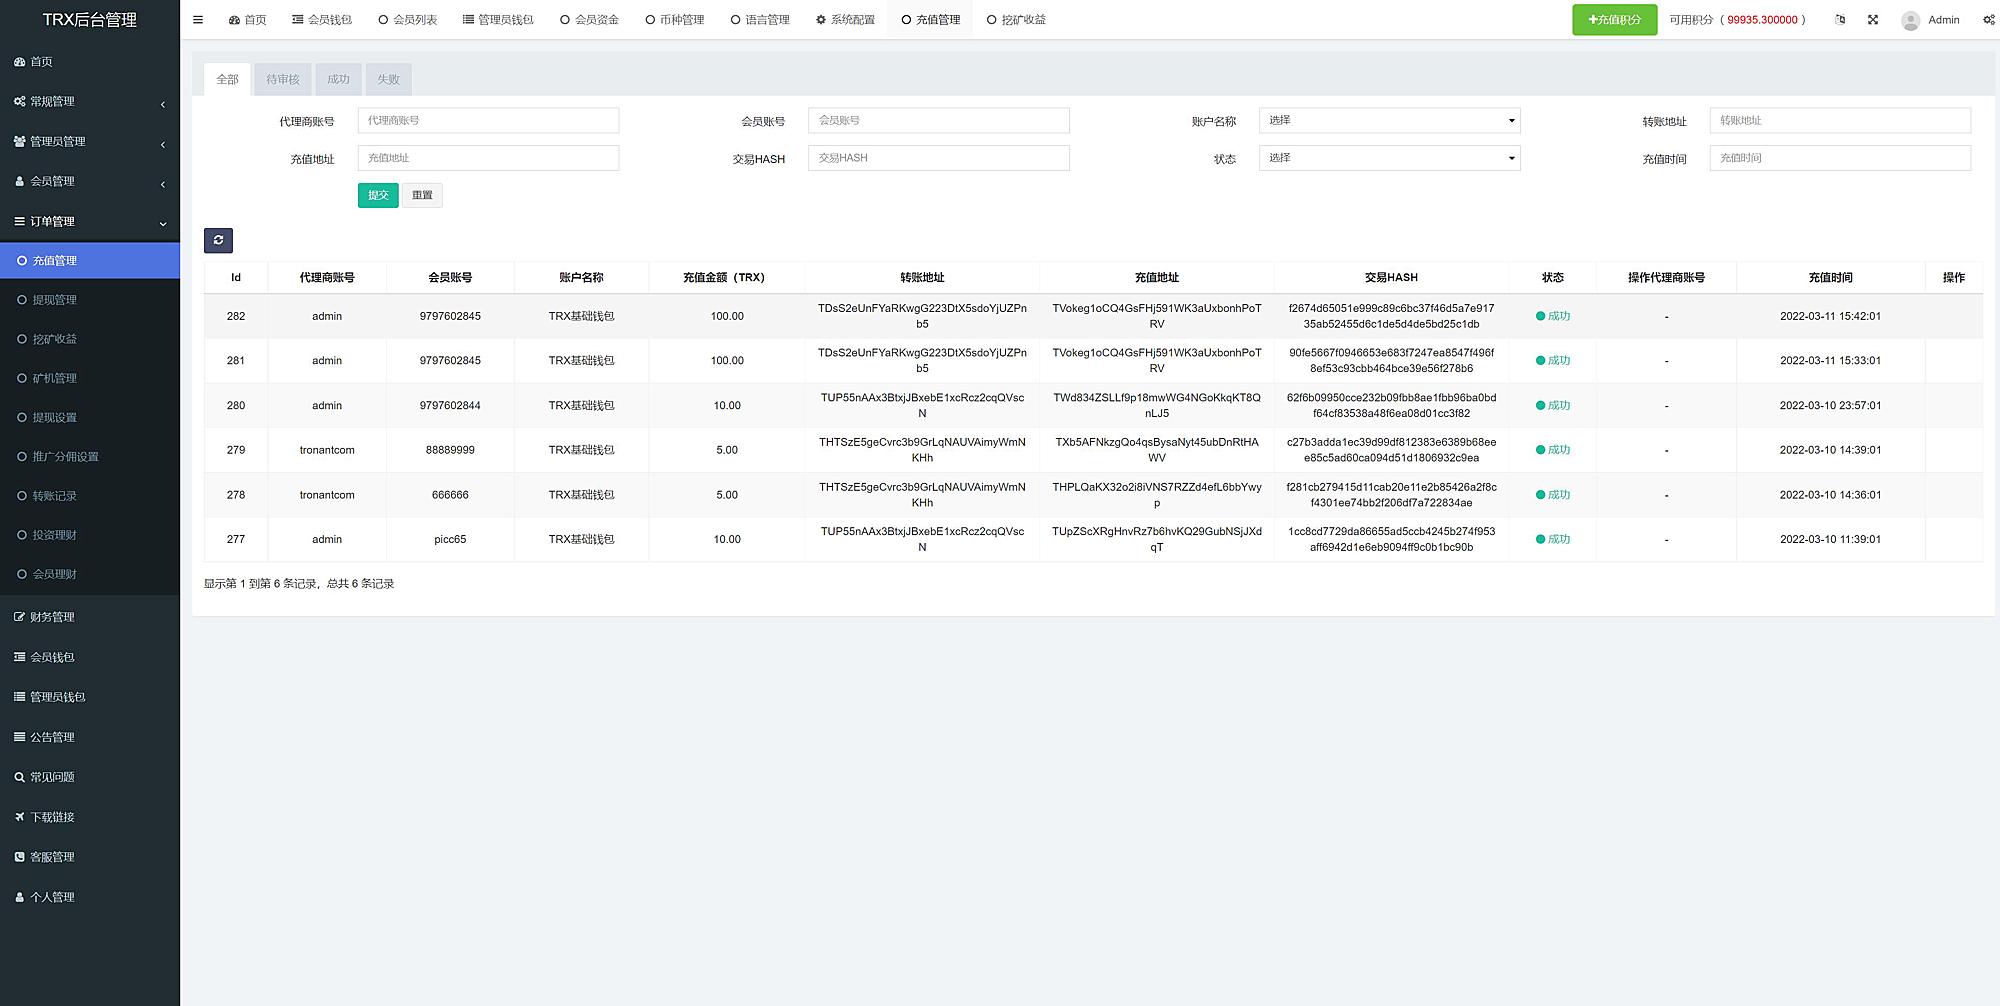Switch to the 待审核 filter tab

(283, 80)
